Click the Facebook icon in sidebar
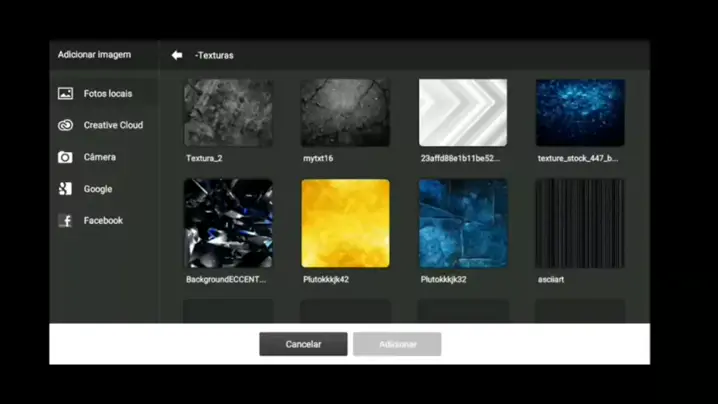 click(65, 221)
